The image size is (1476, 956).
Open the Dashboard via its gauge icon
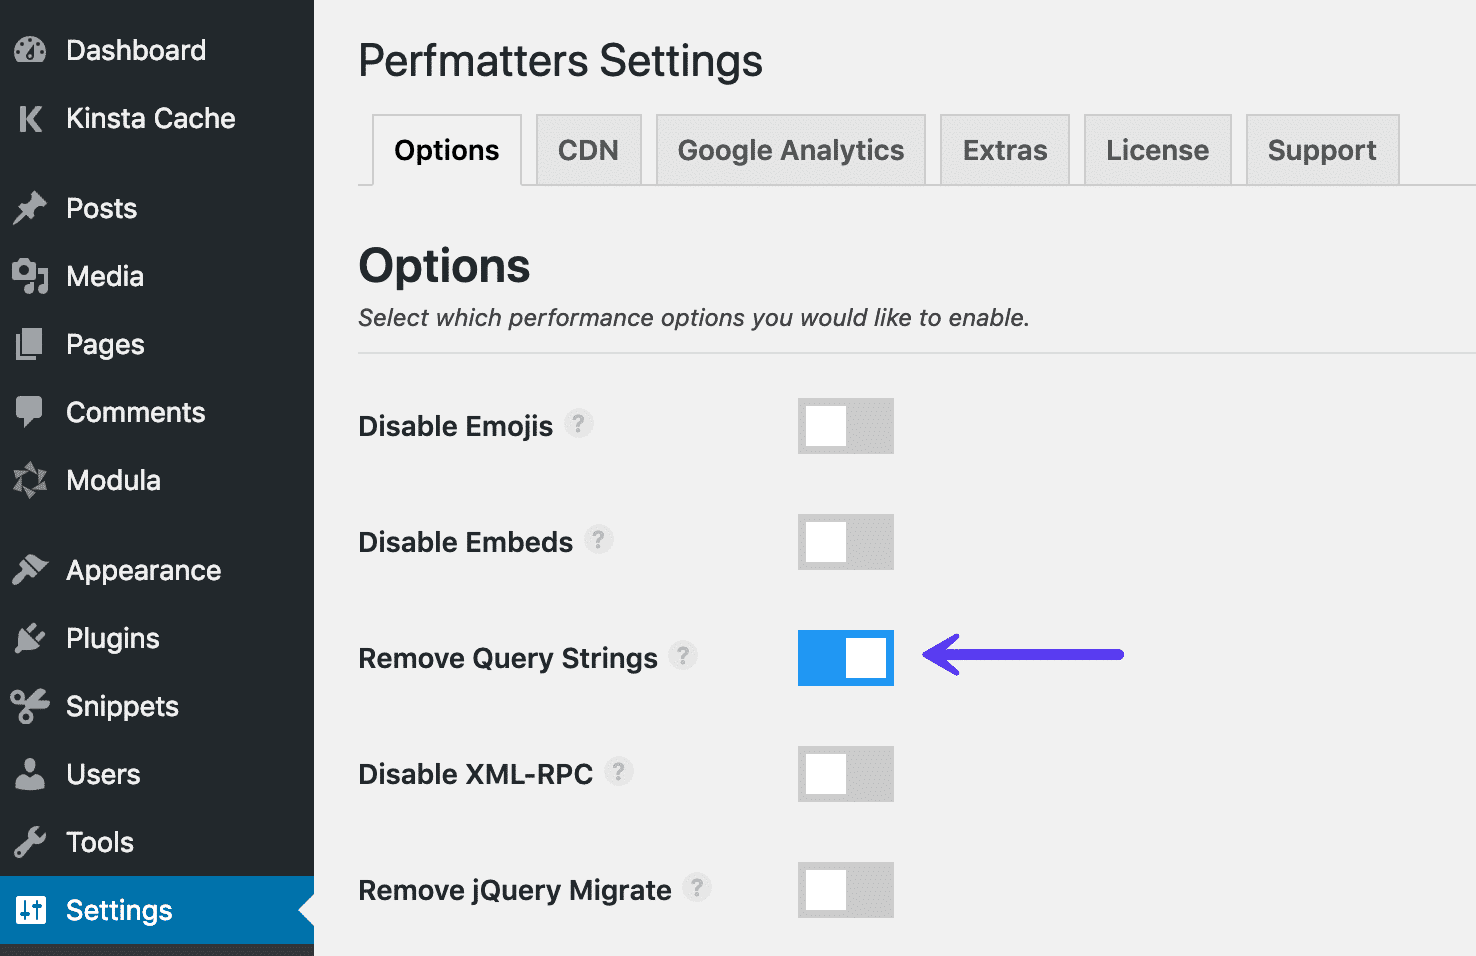(x=30, y=49)
